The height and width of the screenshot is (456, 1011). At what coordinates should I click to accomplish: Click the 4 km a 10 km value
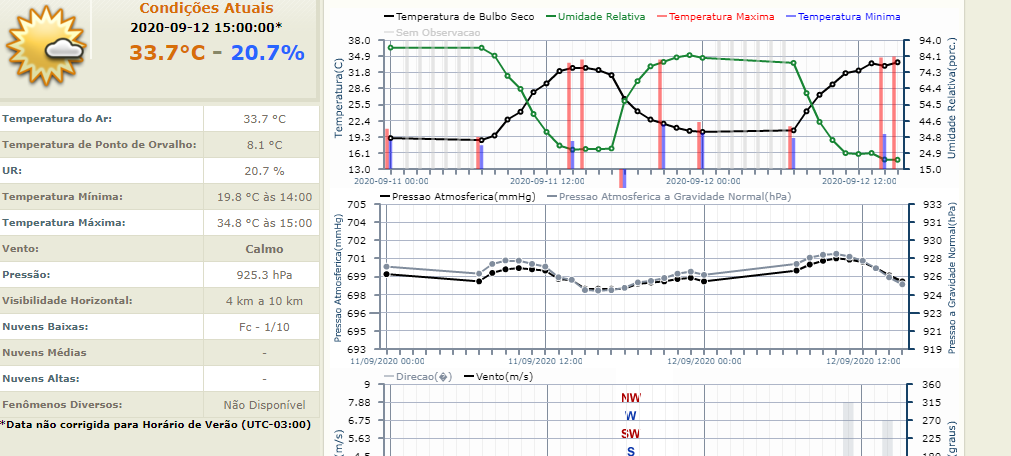coord(264,301)
